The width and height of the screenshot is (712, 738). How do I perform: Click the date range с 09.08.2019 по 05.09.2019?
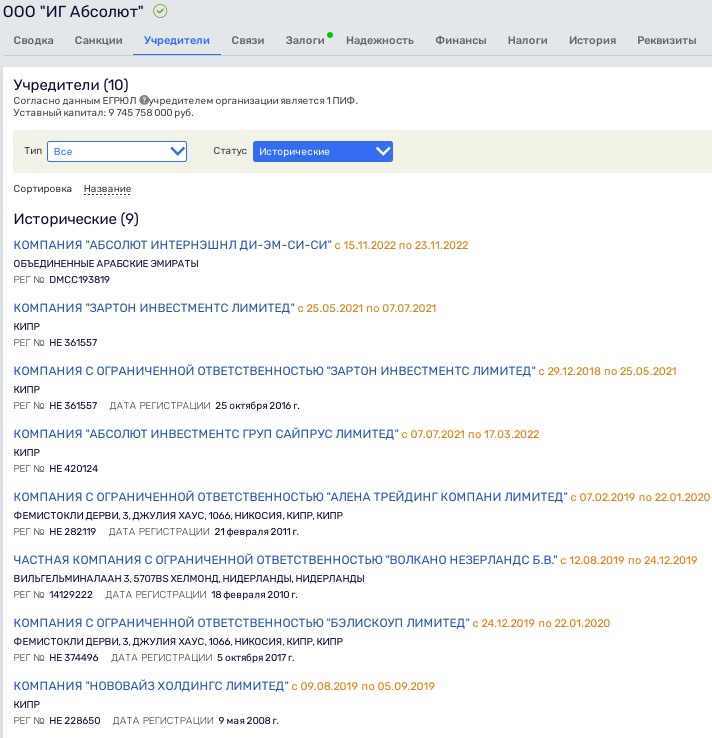point(363,687)
